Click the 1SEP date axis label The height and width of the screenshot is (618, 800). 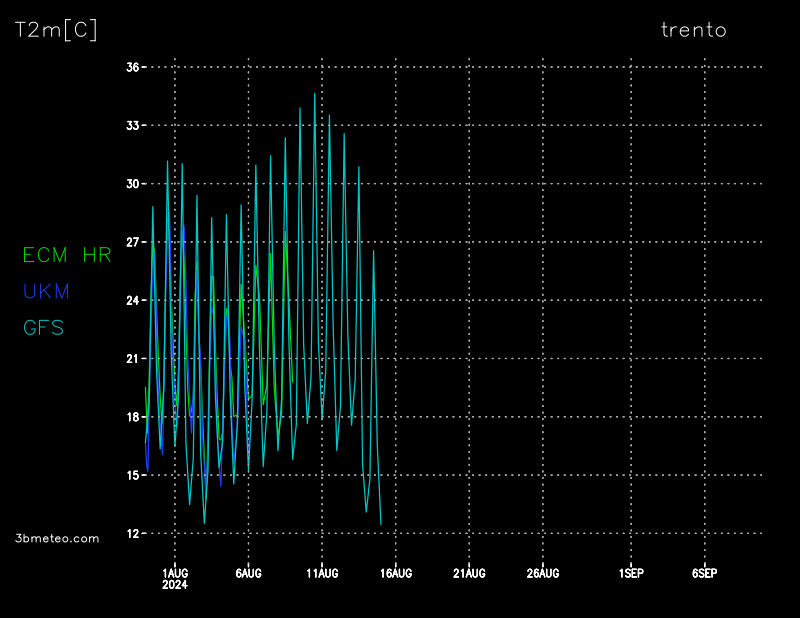tap(631, 573)
